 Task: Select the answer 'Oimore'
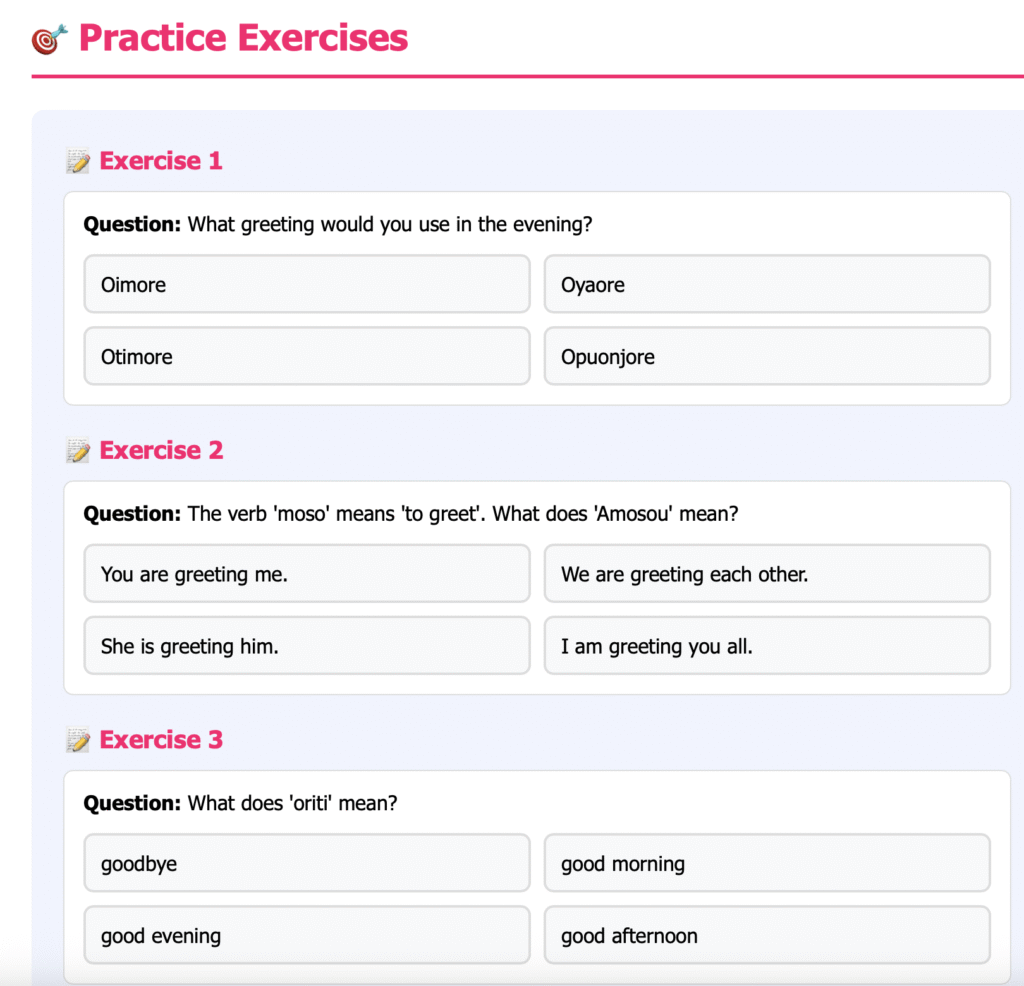pyautogui.click(x=306, y=285)
